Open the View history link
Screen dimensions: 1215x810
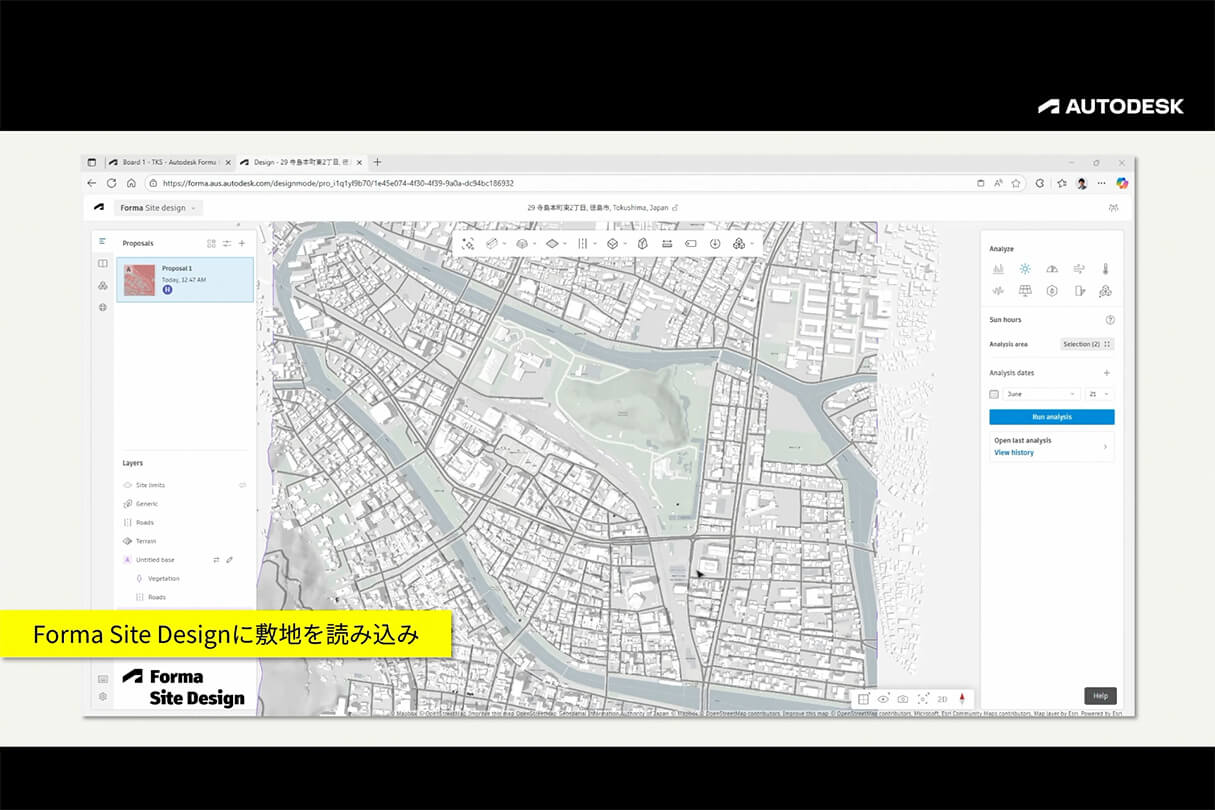pyautogui.click(x=1014, y=453)
